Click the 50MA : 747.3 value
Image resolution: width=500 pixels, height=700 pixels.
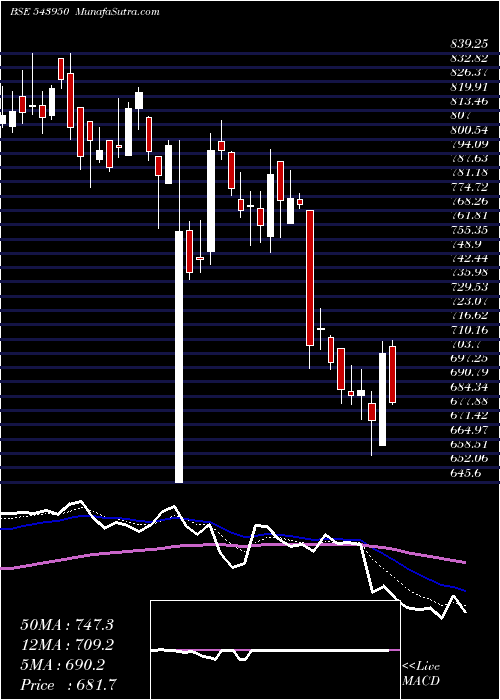tap(67, 625)
